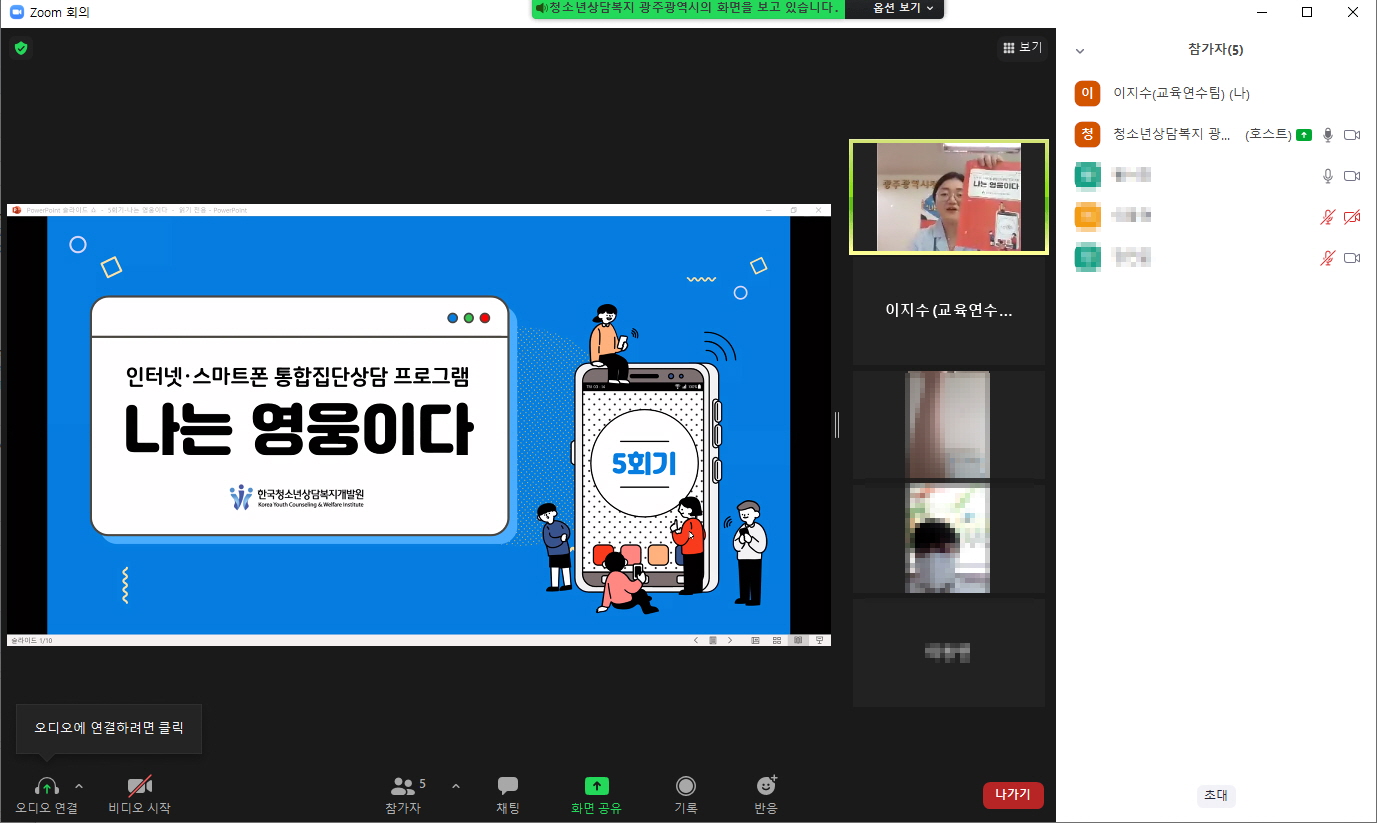Screen dimensions: 1377x823
Task: Connect audio using 오디오 연결 headphone button
Action: click(x=46, y=787)
